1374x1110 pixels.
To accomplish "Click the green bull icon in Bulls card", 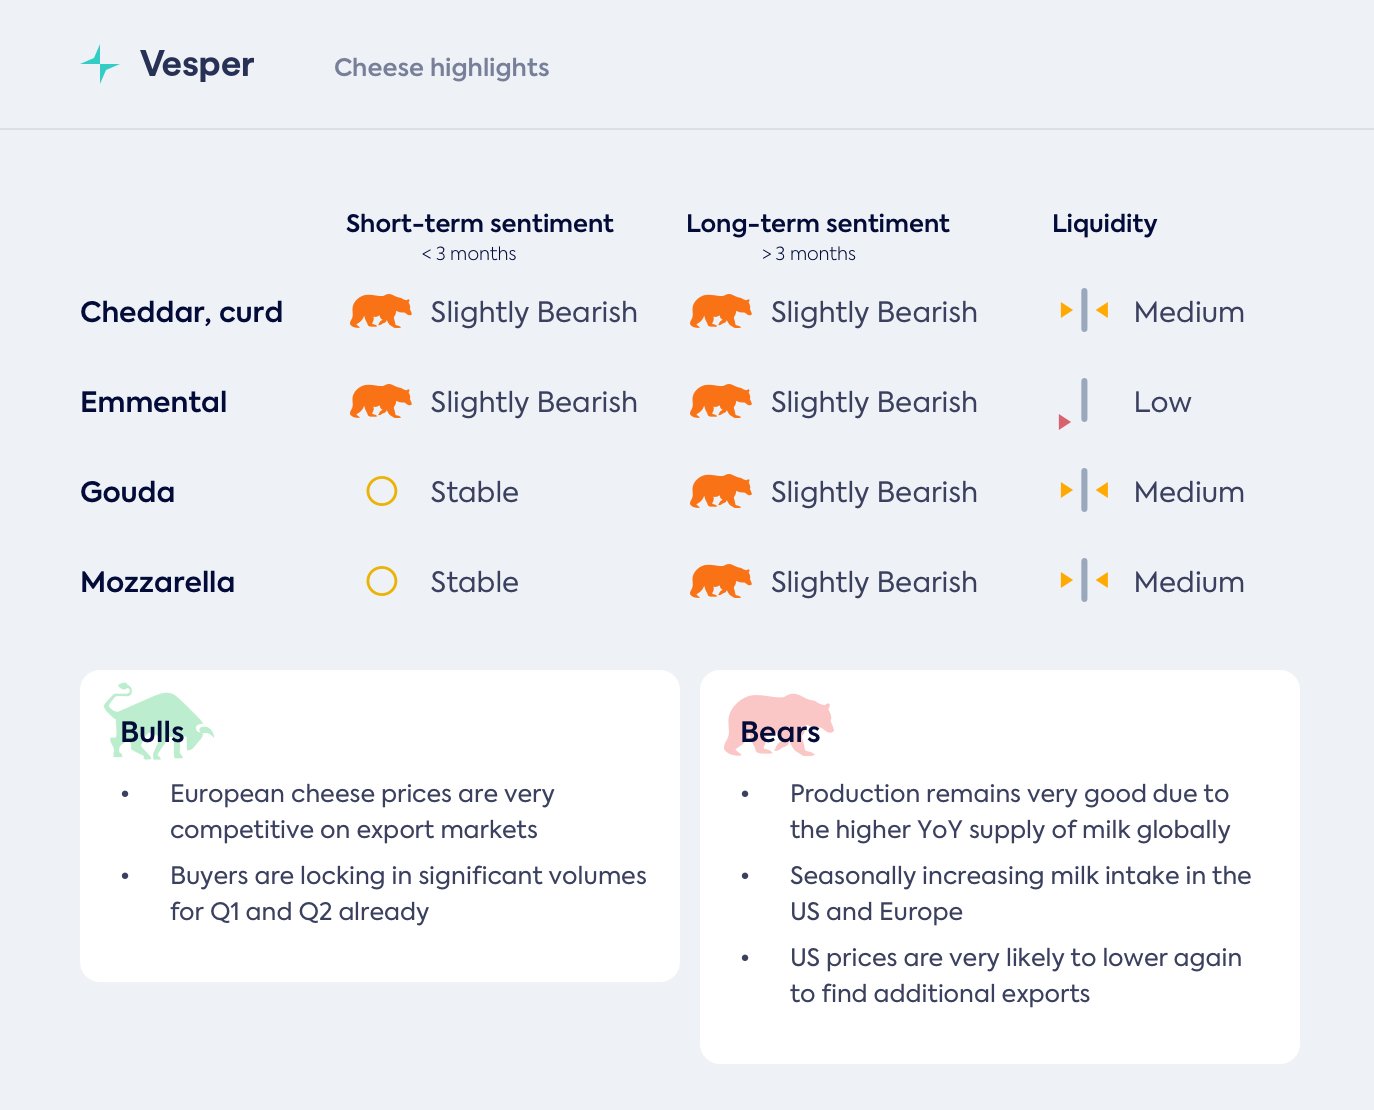I will (x=157, y=723).
